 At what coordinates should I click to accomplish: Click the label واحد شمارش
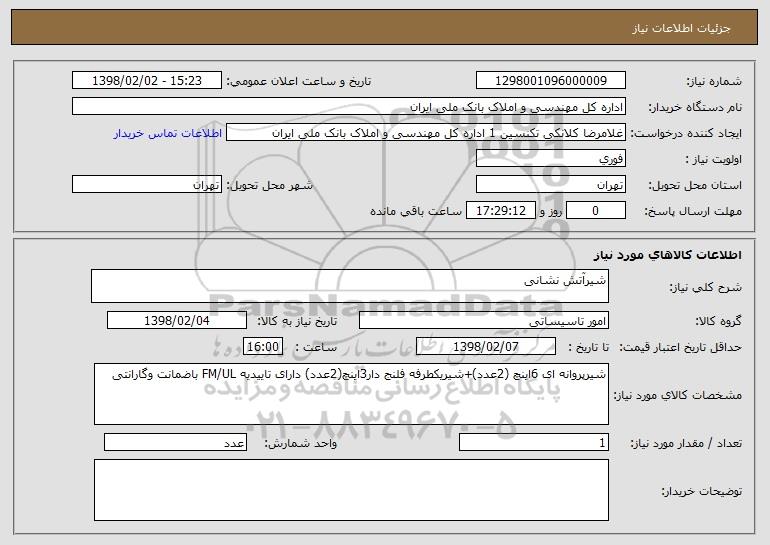click(x=301, y=444)
